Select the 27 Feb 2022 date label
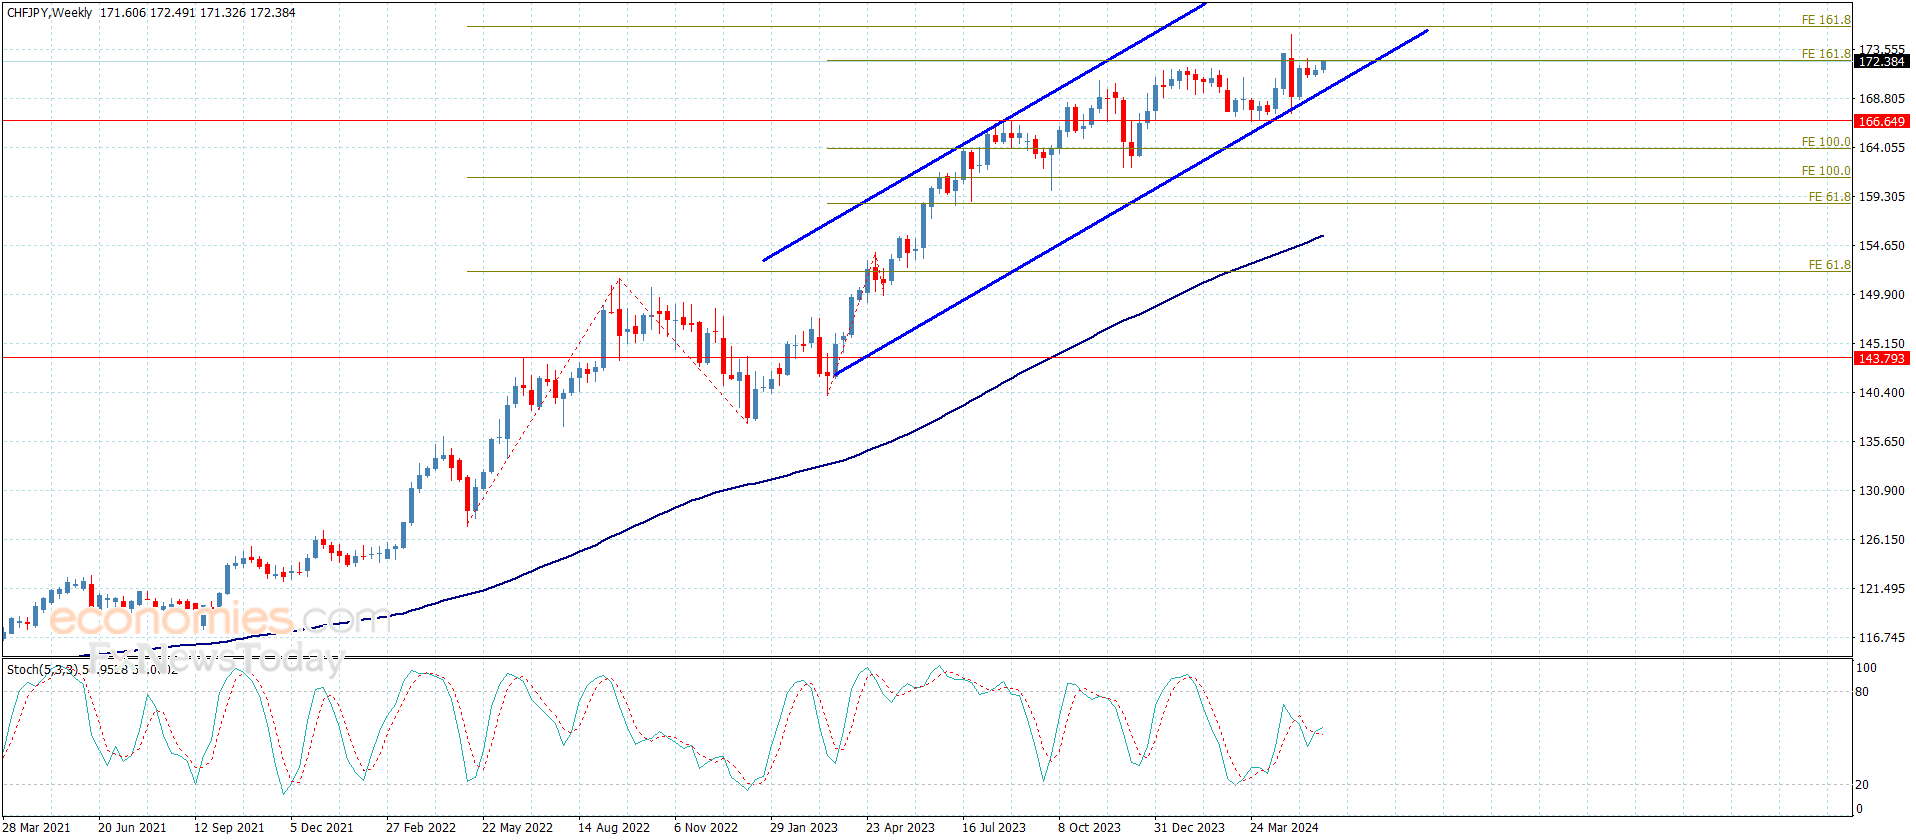The image size is (1916, 840). (x=421, y=828)
